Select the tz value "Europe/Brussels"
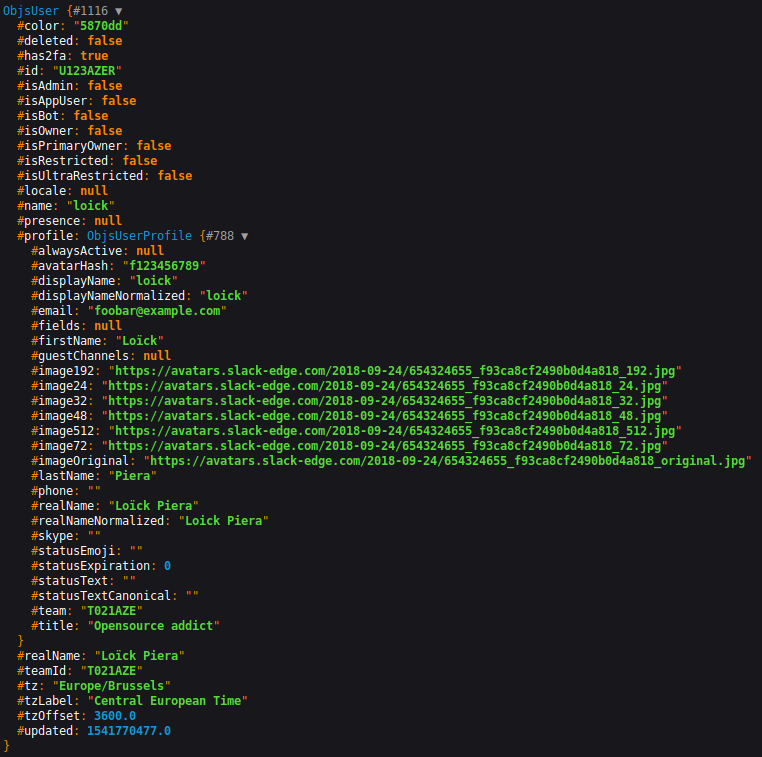 coord(112,687)
